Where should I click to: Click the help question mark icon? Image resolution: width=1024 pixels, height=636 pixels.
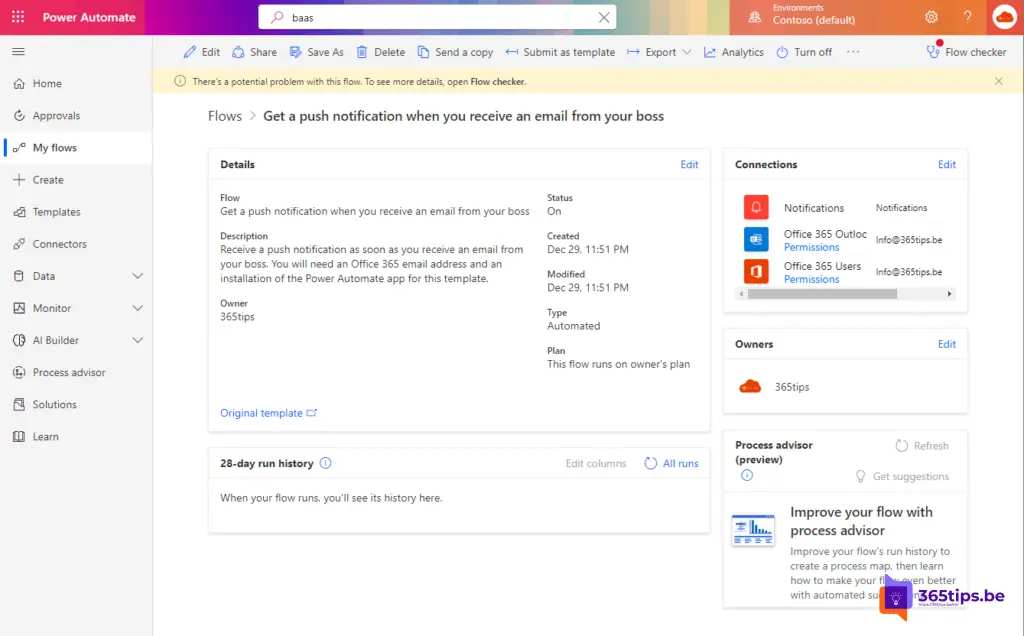coord(967,17)
